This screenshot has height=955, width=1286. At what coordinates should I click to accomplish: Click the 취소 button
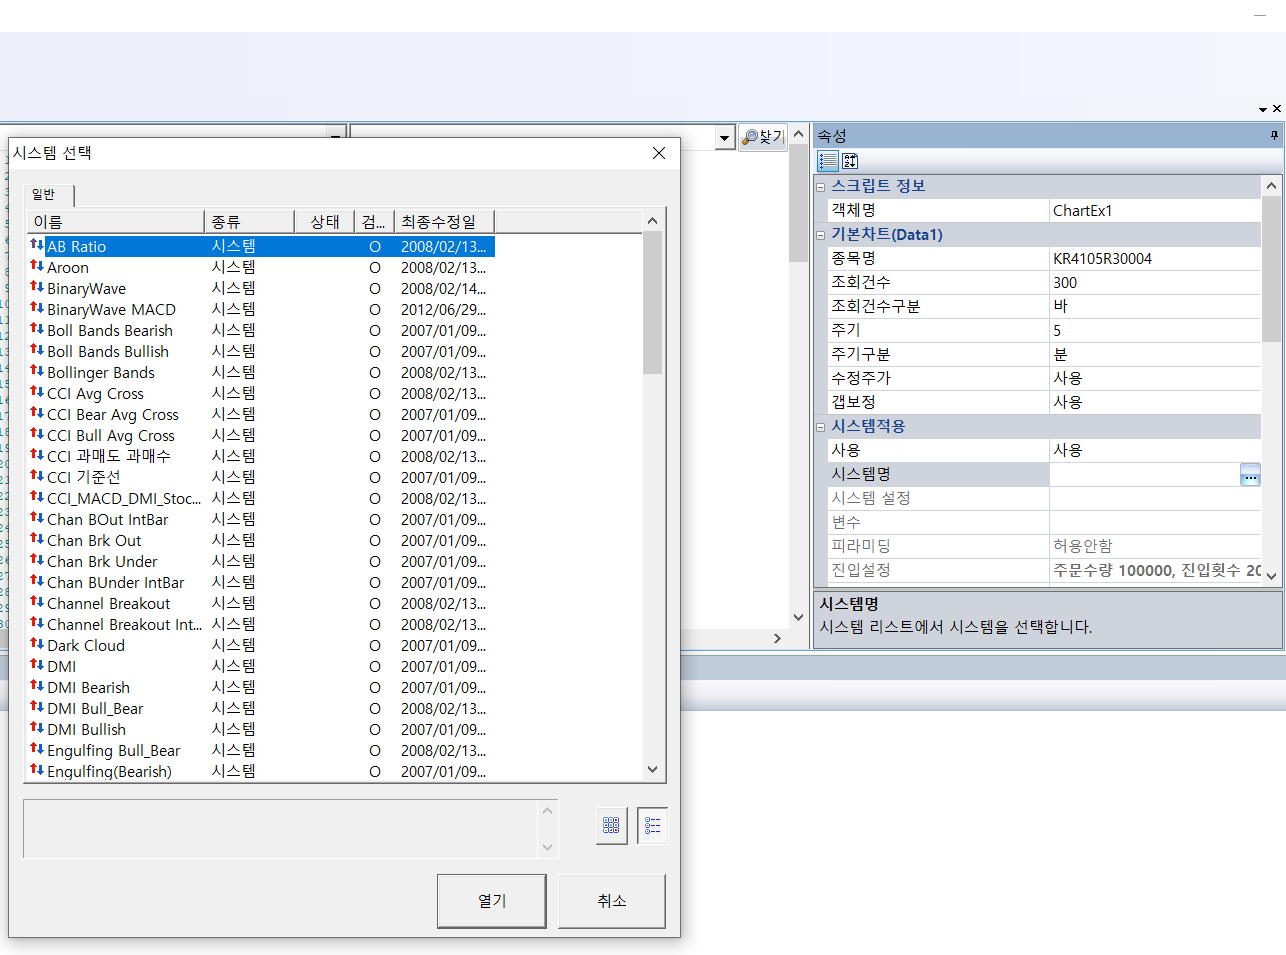coord(611,901)
